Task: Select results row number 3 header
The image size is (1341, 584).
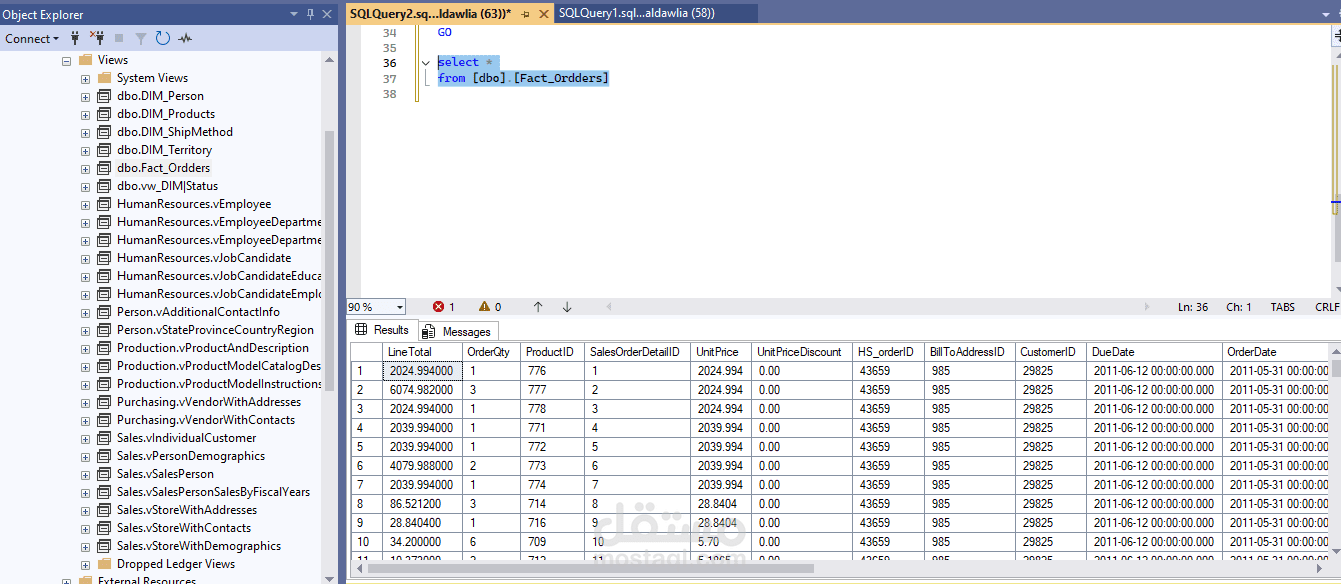Action: 366,409
